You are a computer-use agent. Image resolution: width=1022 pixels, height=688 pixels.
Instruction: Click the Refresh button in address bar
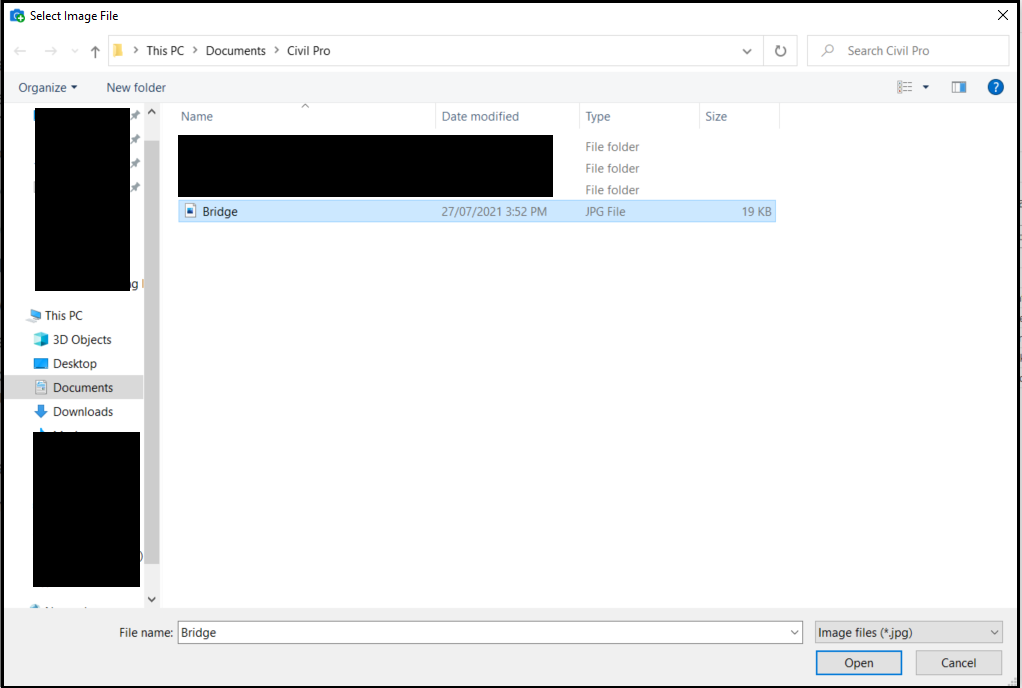pyautogui.click(x=780, y=51)
